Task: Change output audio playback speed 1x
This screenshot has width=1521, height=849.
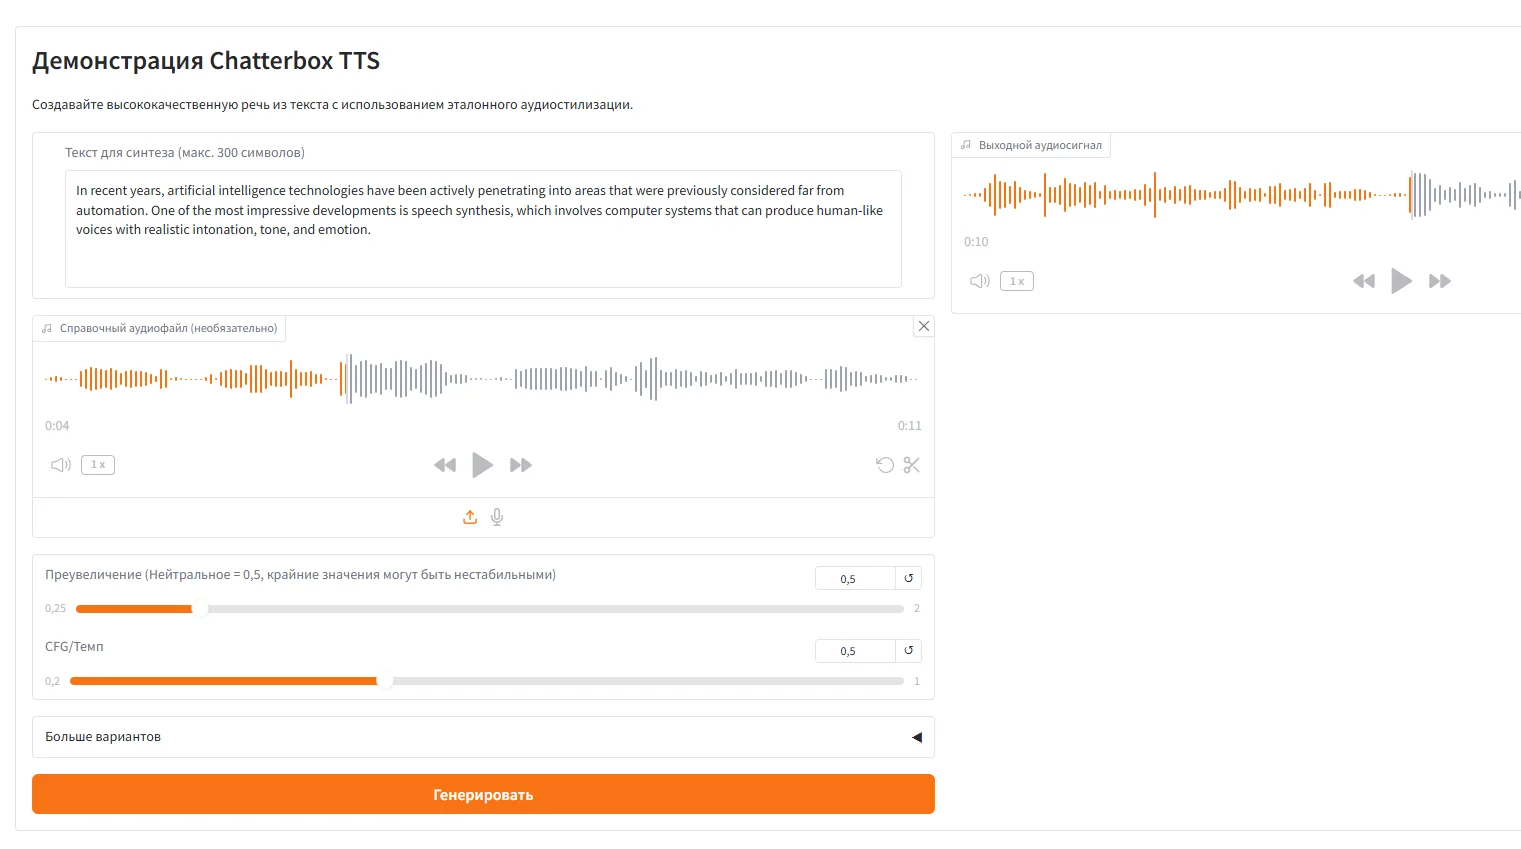Action: point(1017,281)
